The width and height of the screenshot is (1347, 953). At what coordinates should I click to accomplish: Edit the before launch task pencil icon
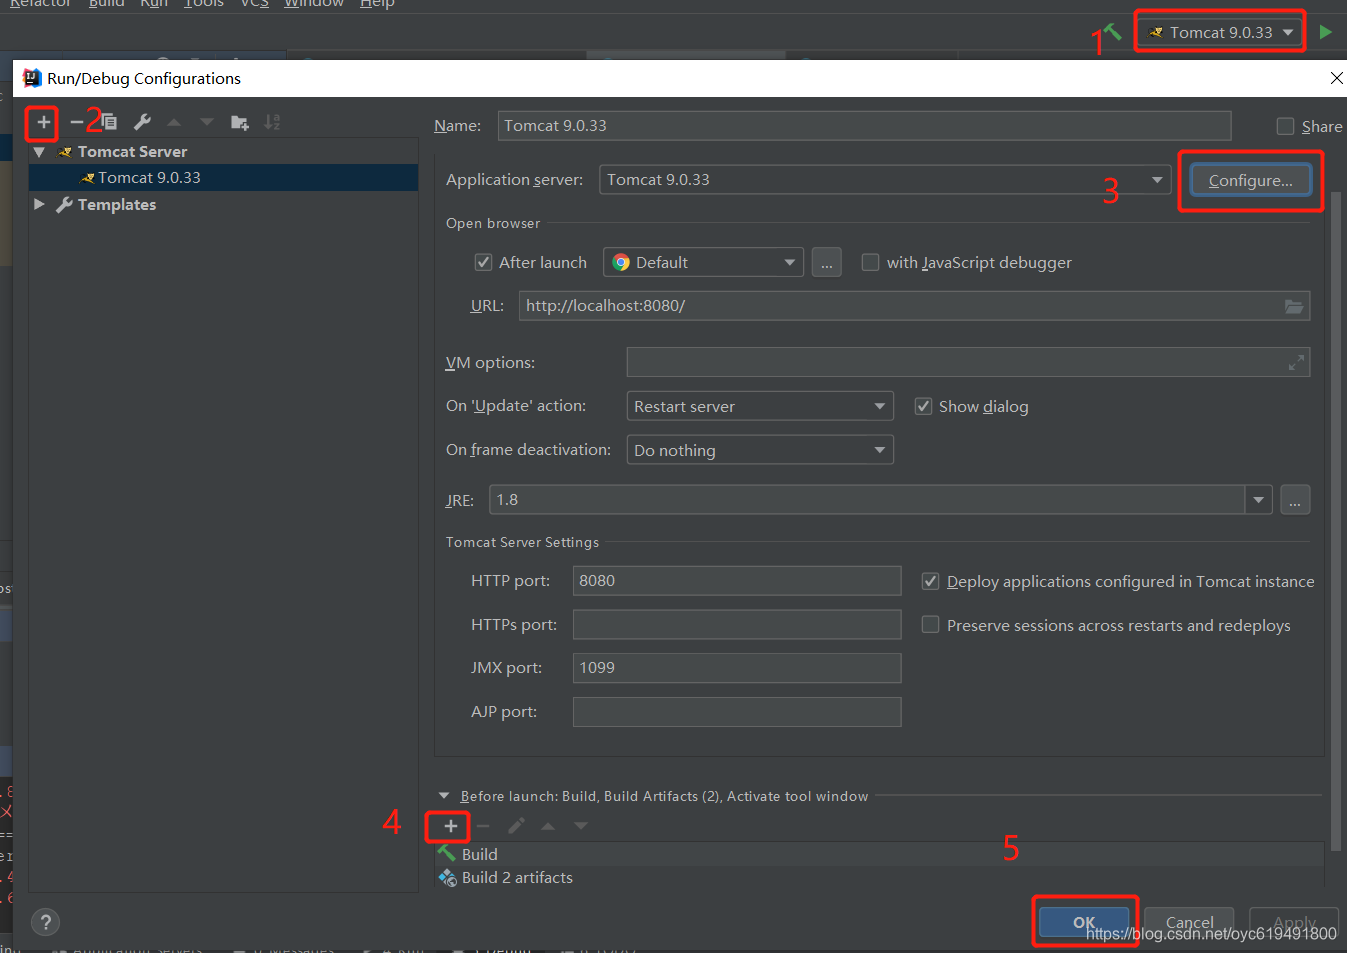(x=516, y=826)
